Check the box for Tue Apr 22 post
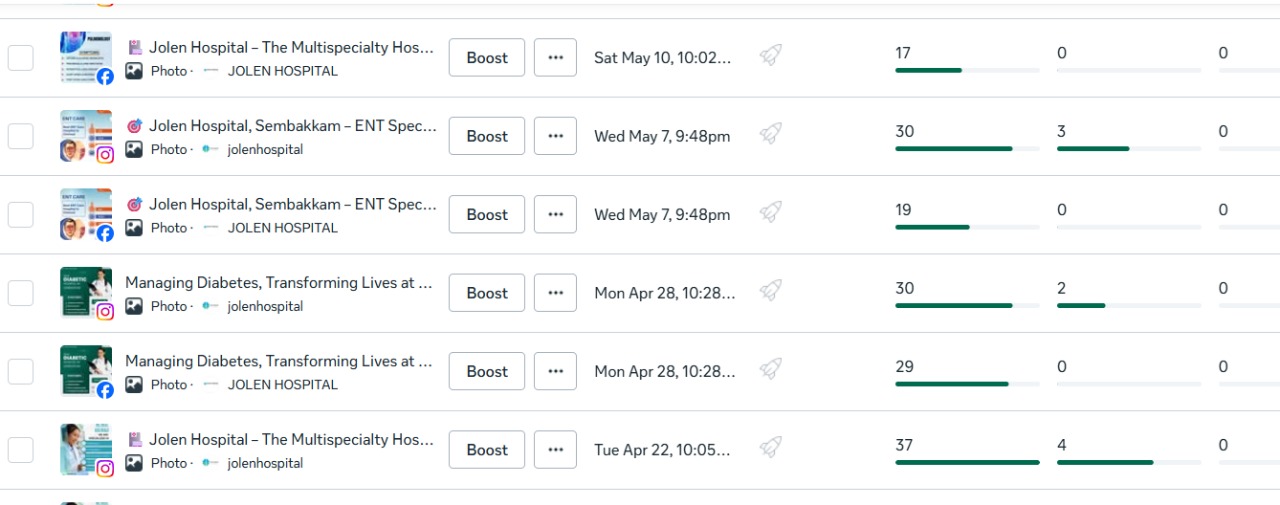 (21, 450)
